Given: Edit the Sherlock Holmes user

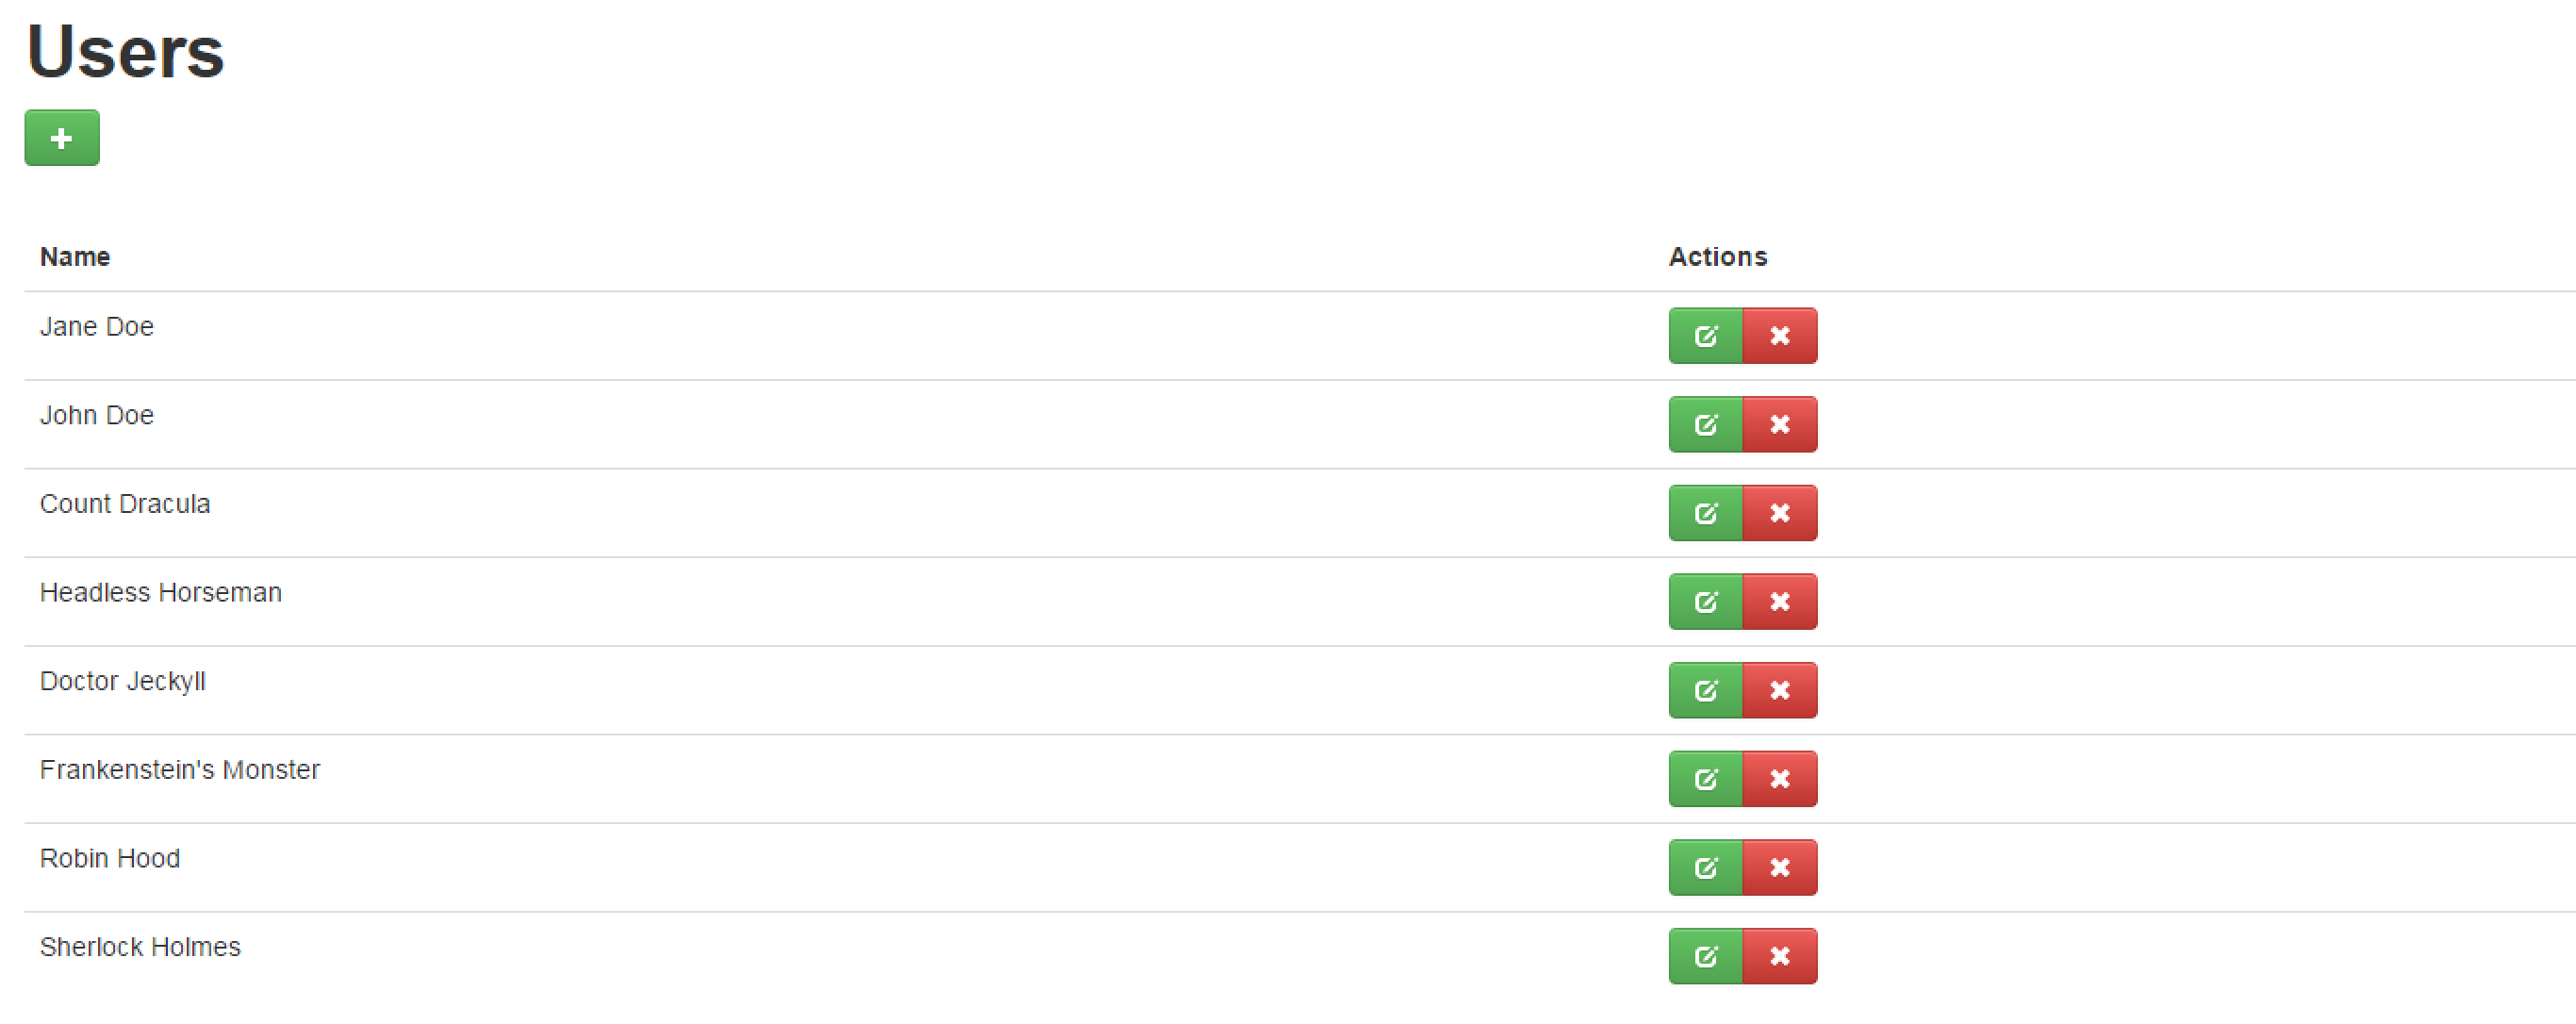Looking at the screenshot, I should (x=1706, y=957).
